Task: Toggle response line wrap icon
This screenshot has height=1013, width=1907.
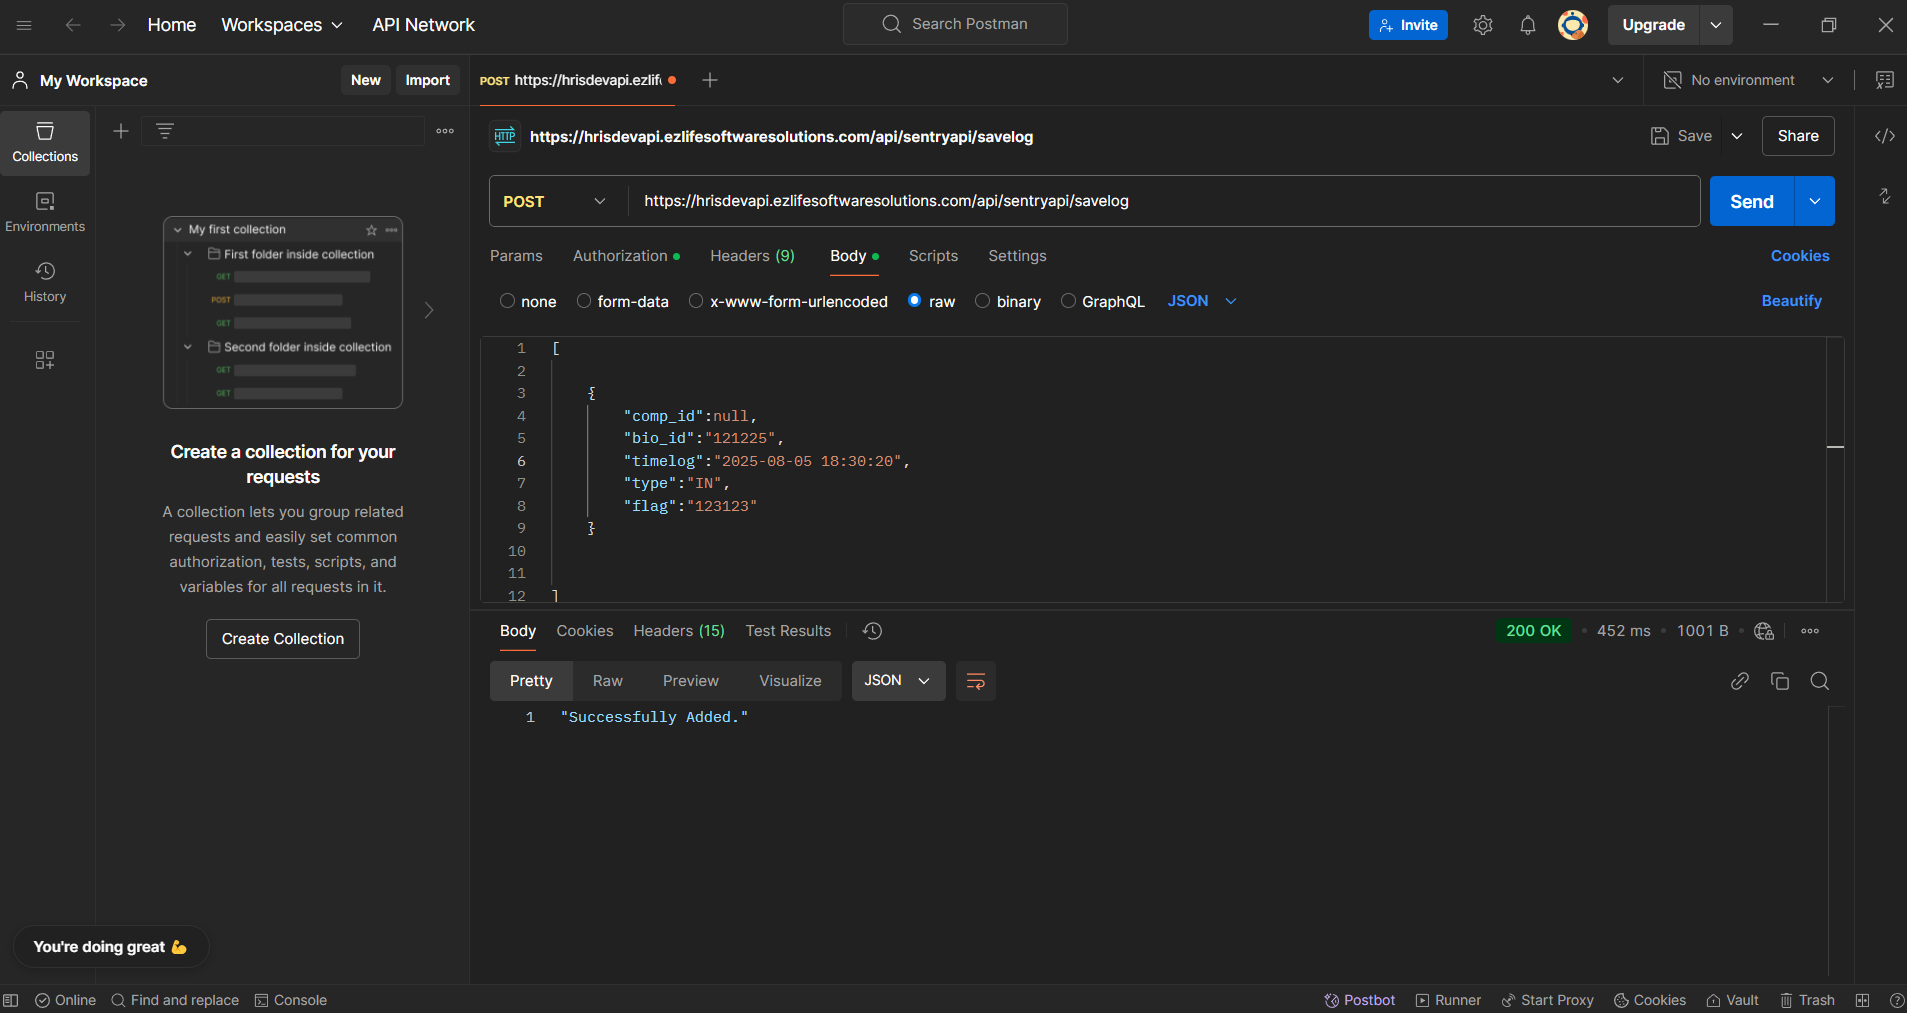Action: pyautogui.click(x=976, y=681)
